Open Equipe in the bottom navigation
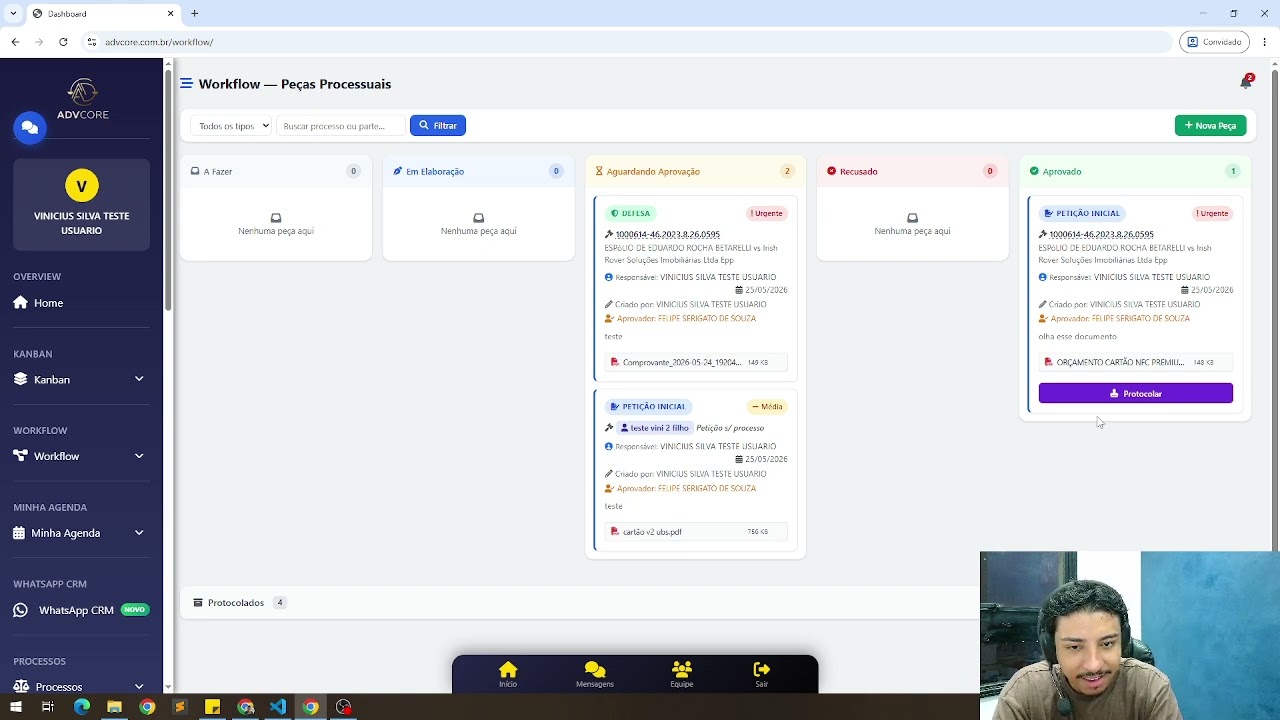Image resolution: width=1280 pixels, height=720 pixels. pyautogui.click(x=682, y=674)
